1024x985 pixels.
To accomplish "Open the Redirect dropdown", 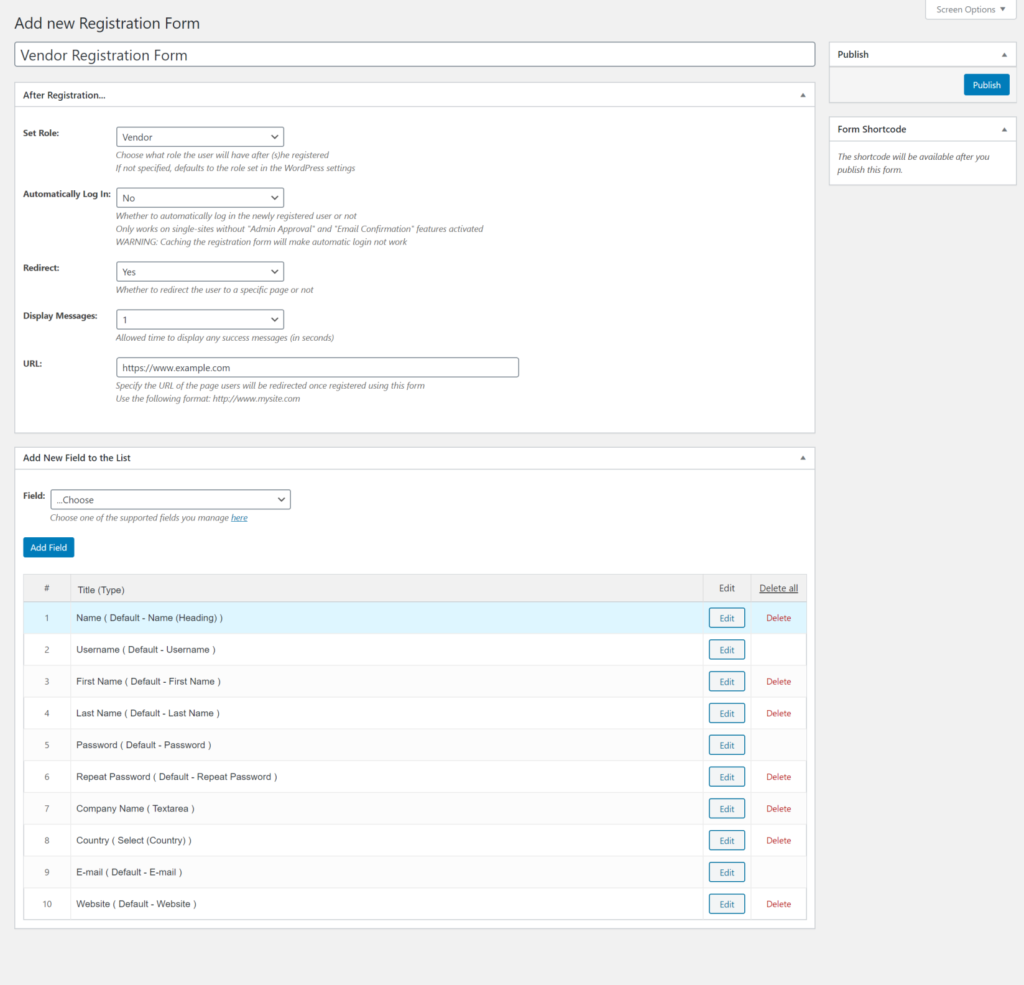I will click(200, 272).
